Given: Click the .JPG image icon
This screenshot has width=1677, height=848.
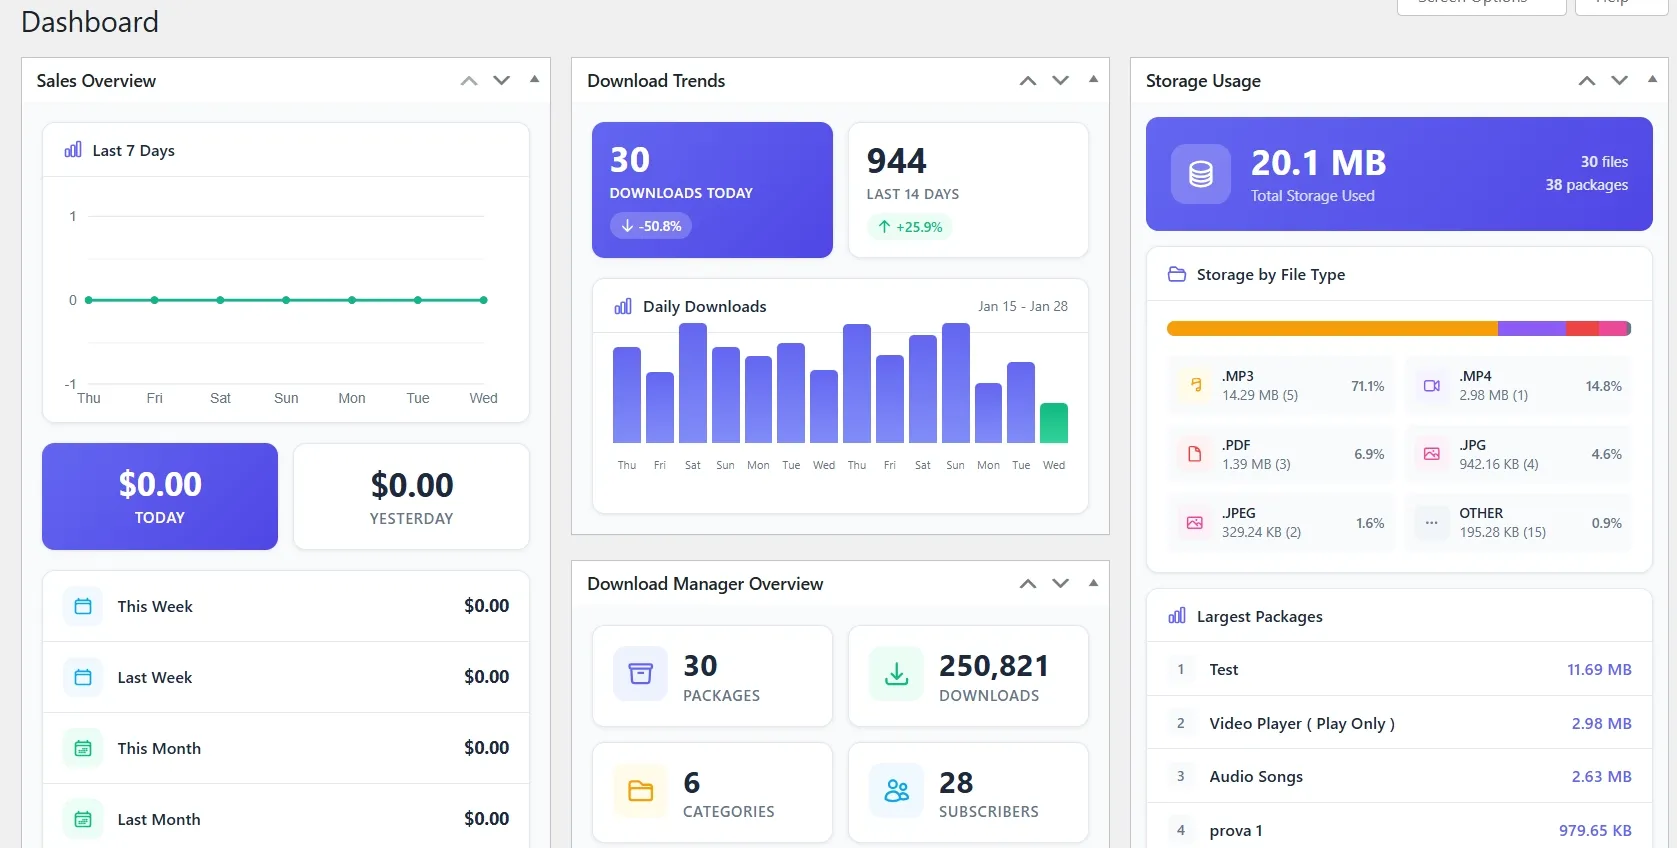Looking at the screenshot, I should click(1432, 454).
